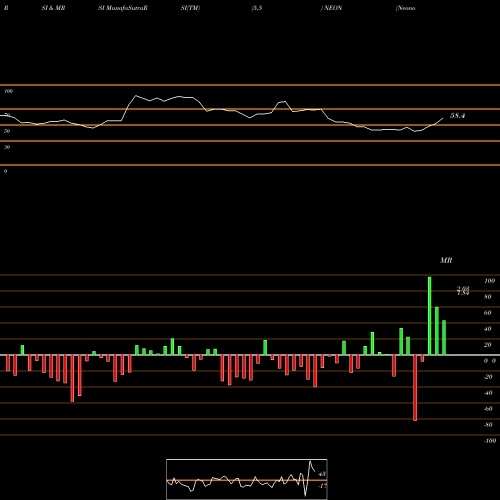Click the RSI value label 58.4
500x500 pixels.
tap(457, 116)
